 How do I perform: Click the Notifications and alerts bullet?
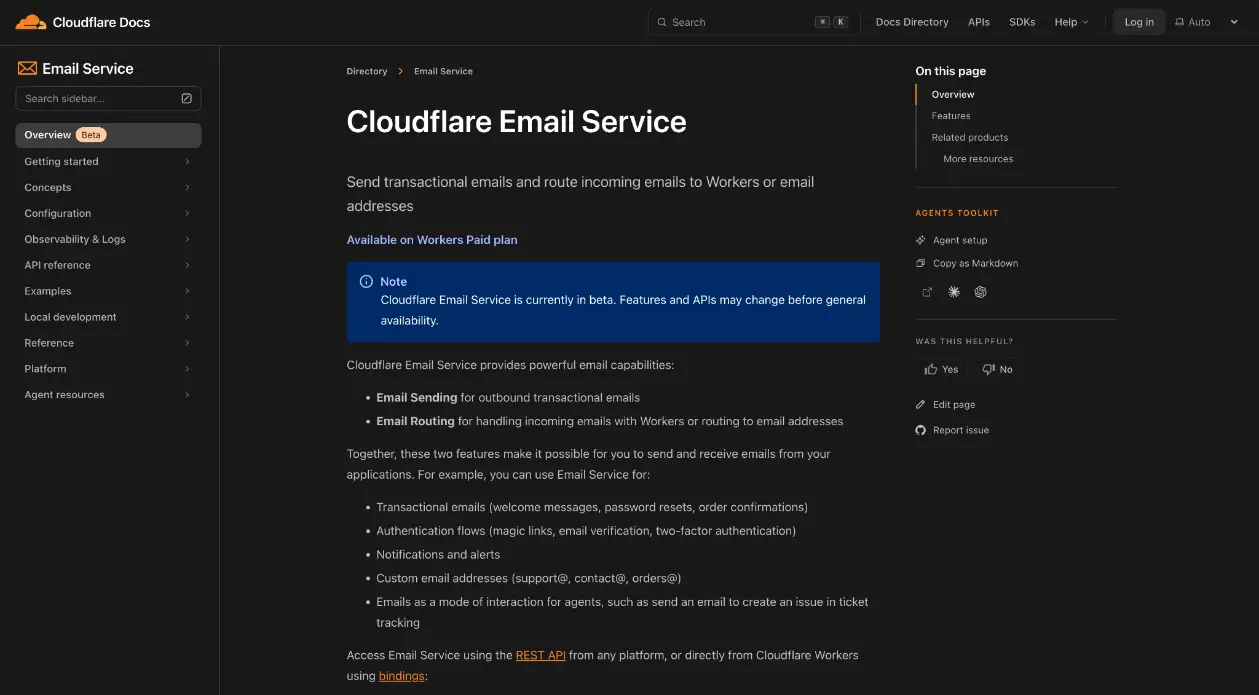pyautogui.click(x=438, y=554)
